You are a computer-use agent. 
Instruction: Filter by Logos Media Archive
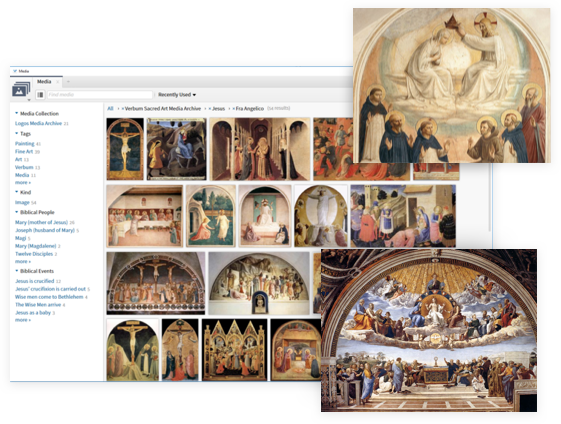[38, 123]
